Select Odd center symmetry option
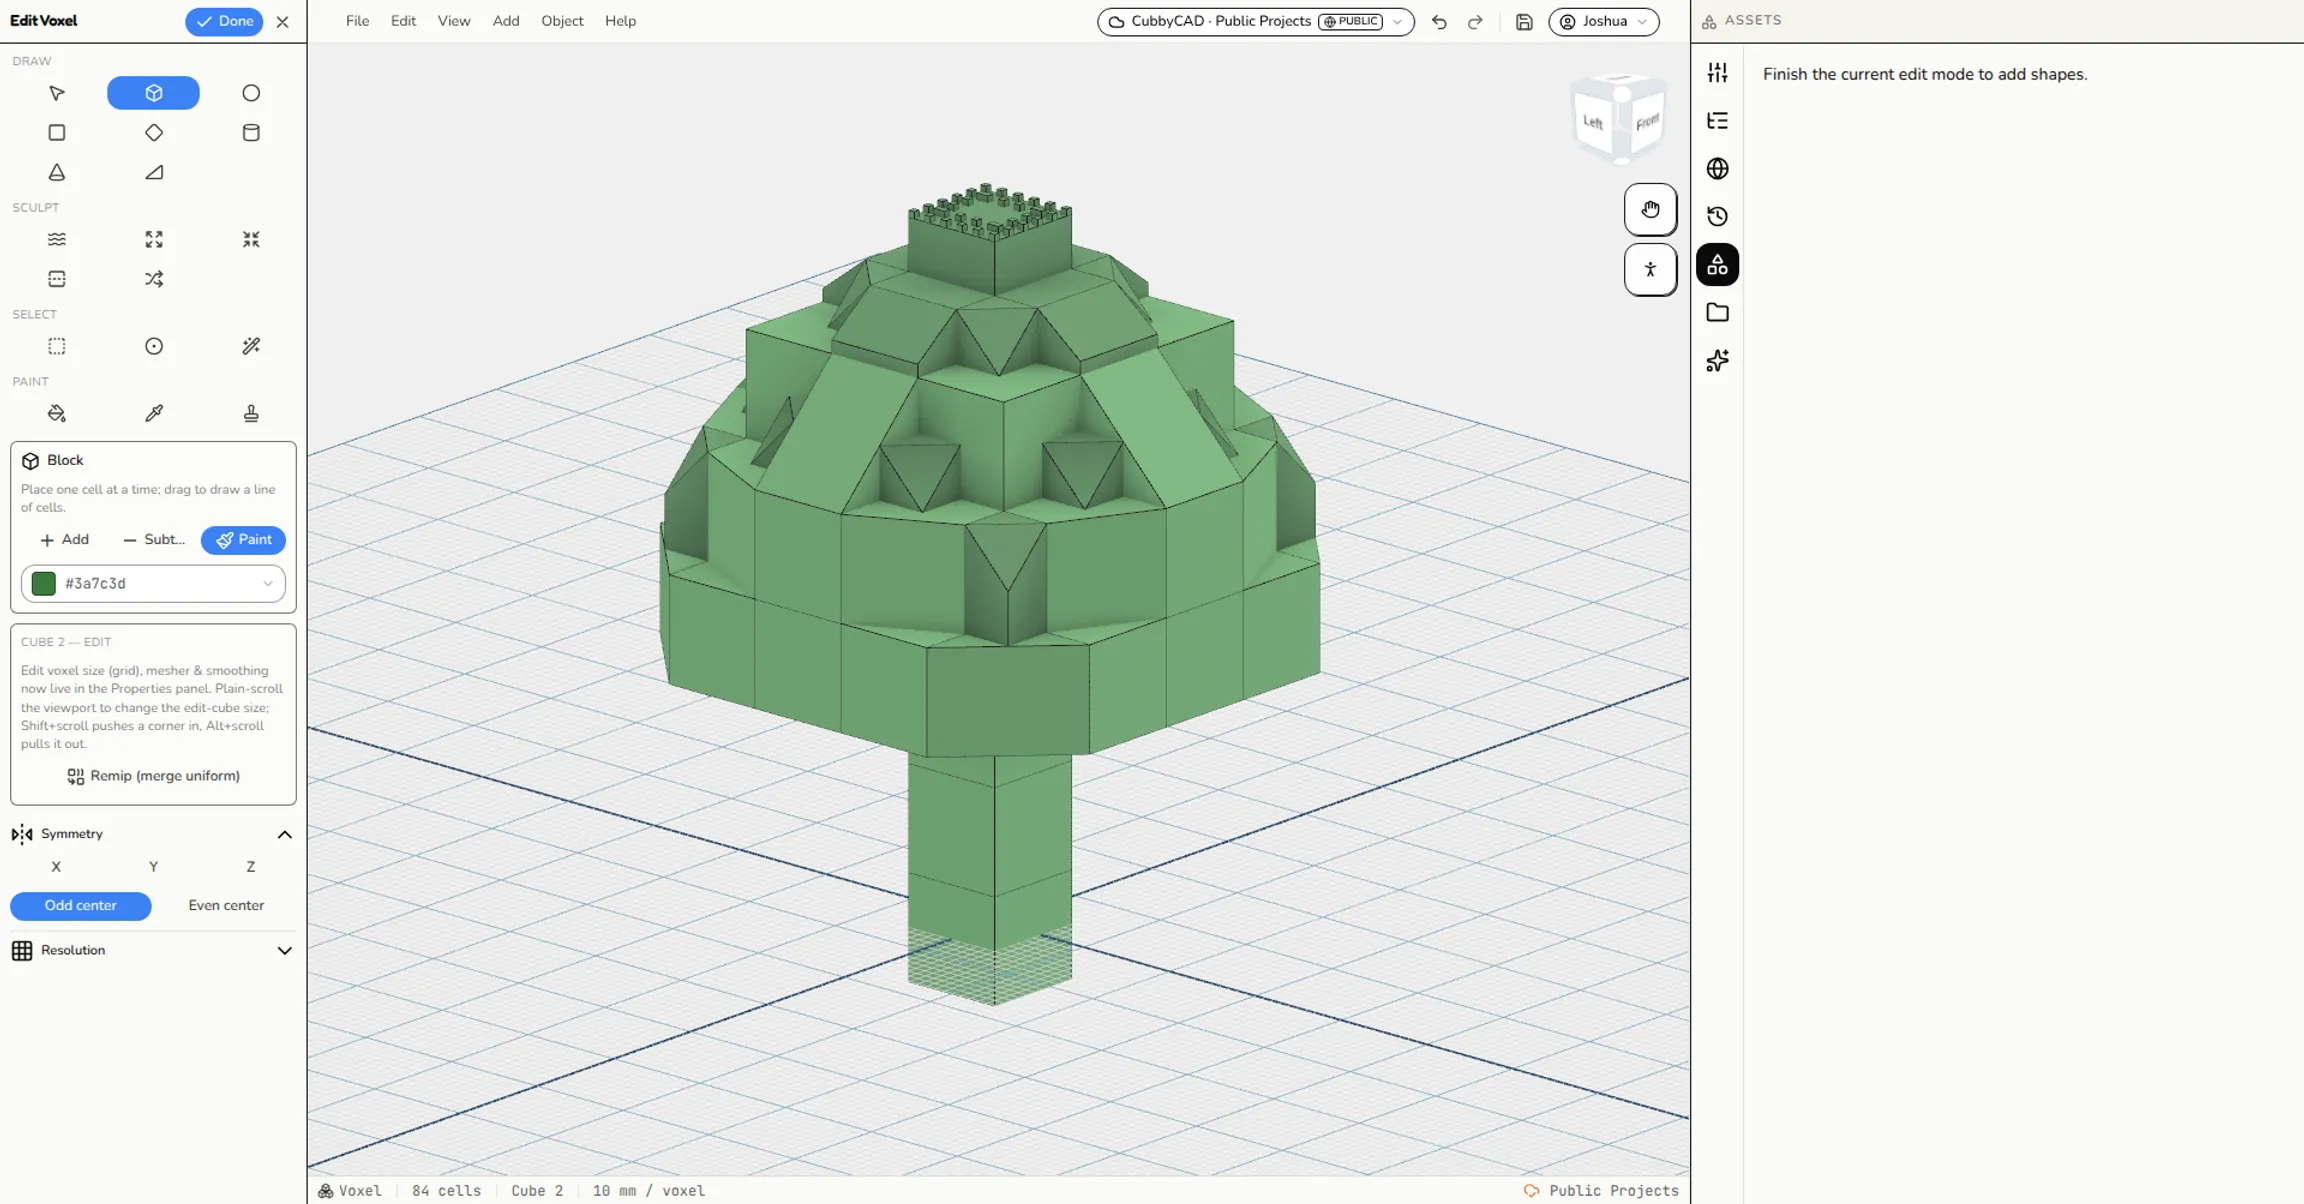The width and height of the screenshot is (2304, 1204). point(81,906)
